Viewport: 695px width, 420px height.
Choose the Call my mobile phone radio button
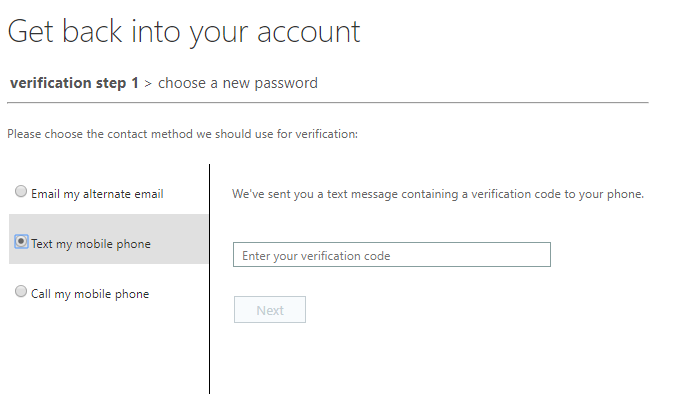[21, 292]
